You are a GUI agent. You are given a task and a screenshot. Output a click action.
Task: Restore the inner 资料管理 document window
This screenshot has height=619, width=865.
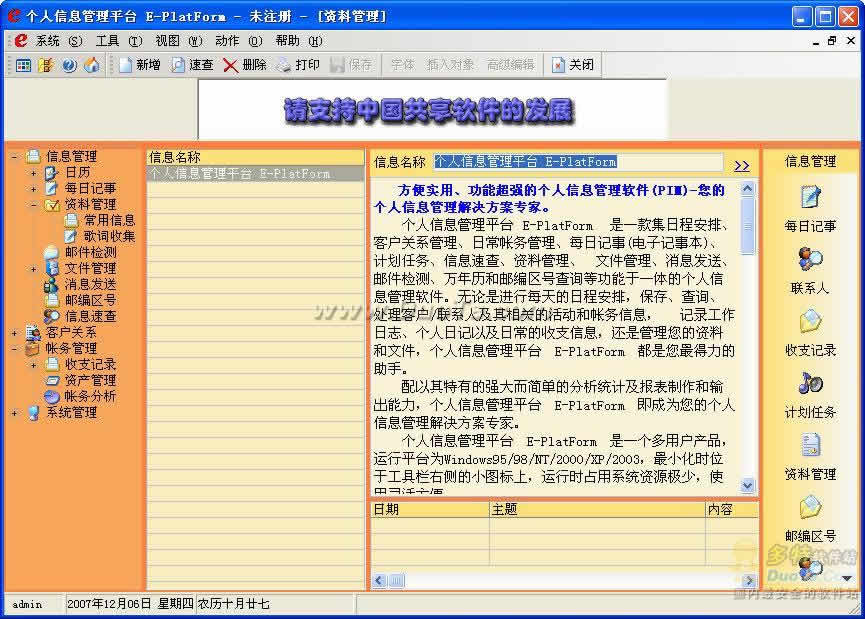pos(832,41)
